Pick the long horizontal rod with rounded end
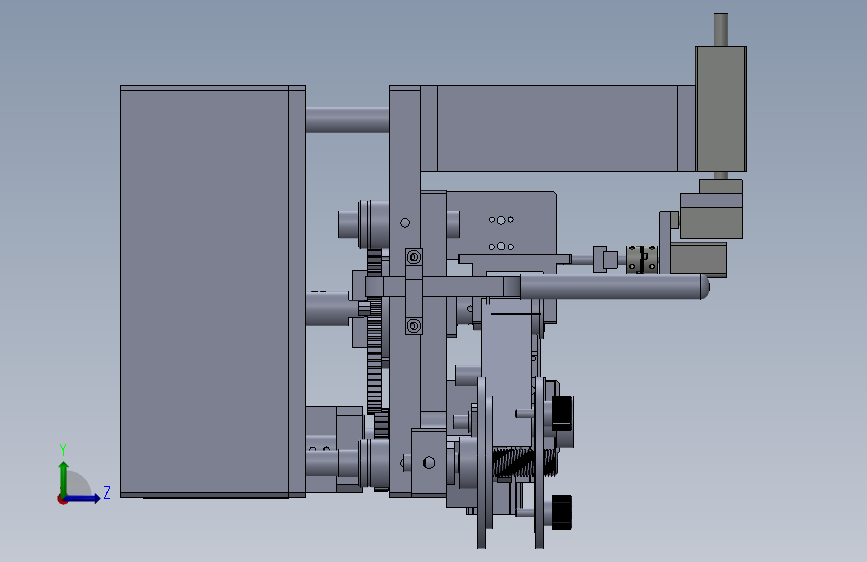Screen dimensions: 867x562 pyautogui.click(x=614, y=287)
